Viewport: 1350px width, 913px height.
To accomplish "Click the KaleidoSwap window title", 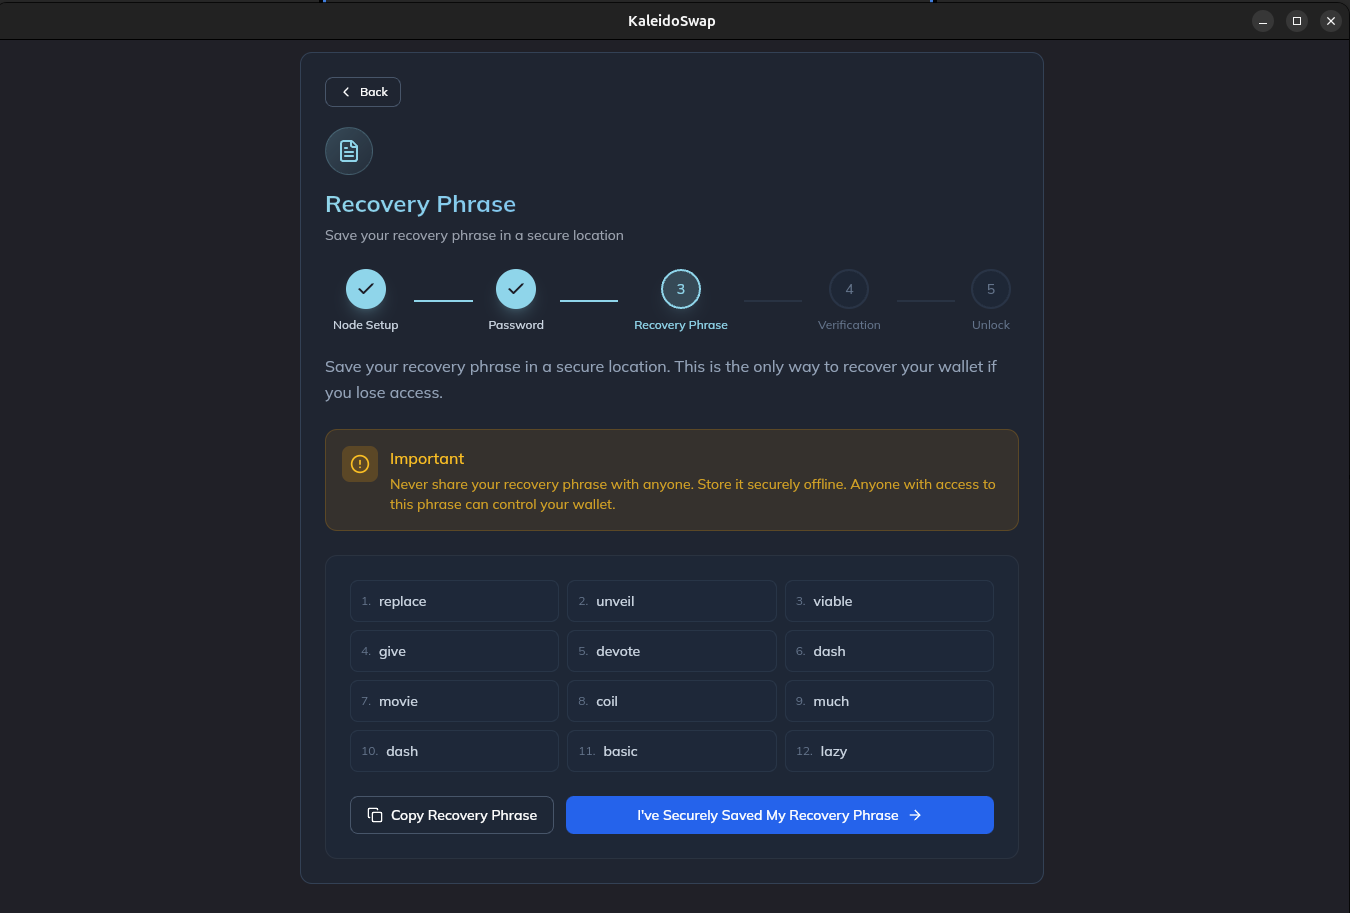I will [672, 21].
